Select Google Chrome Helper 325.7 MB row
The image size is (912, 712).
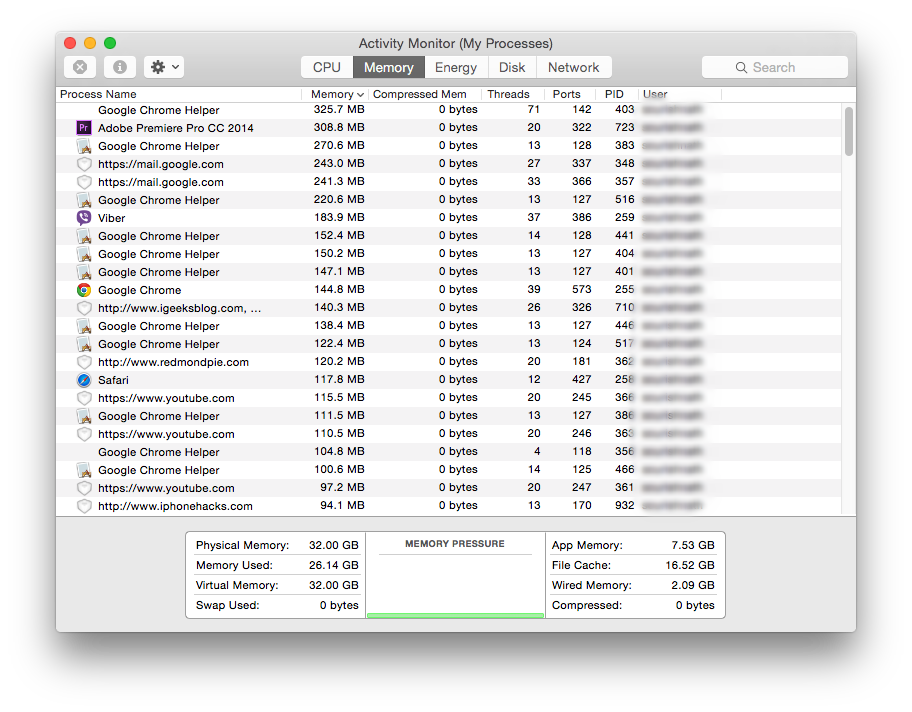pyautogui.click(x=448, y=110)
